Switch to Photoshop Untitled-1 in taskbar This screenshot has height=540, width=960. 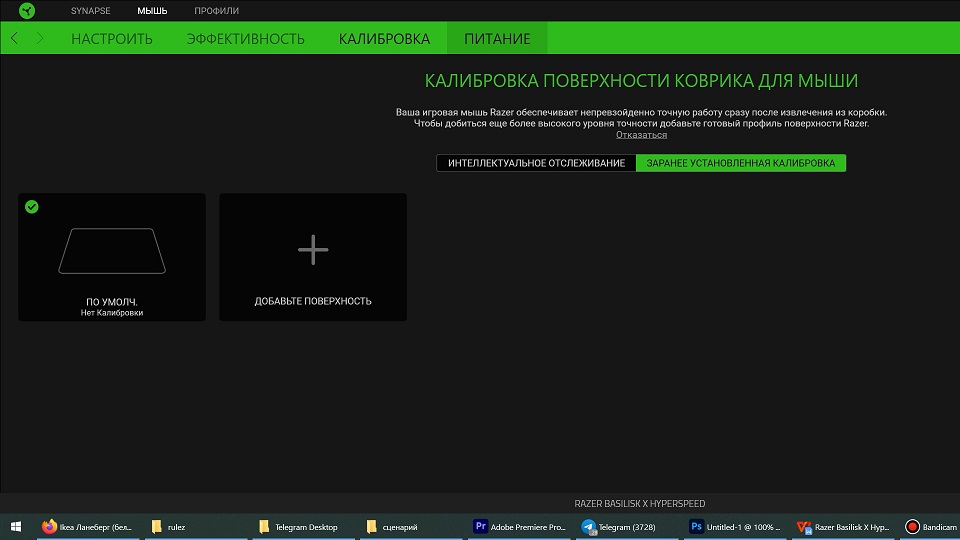pyautogui.click(x=735, y=527)
